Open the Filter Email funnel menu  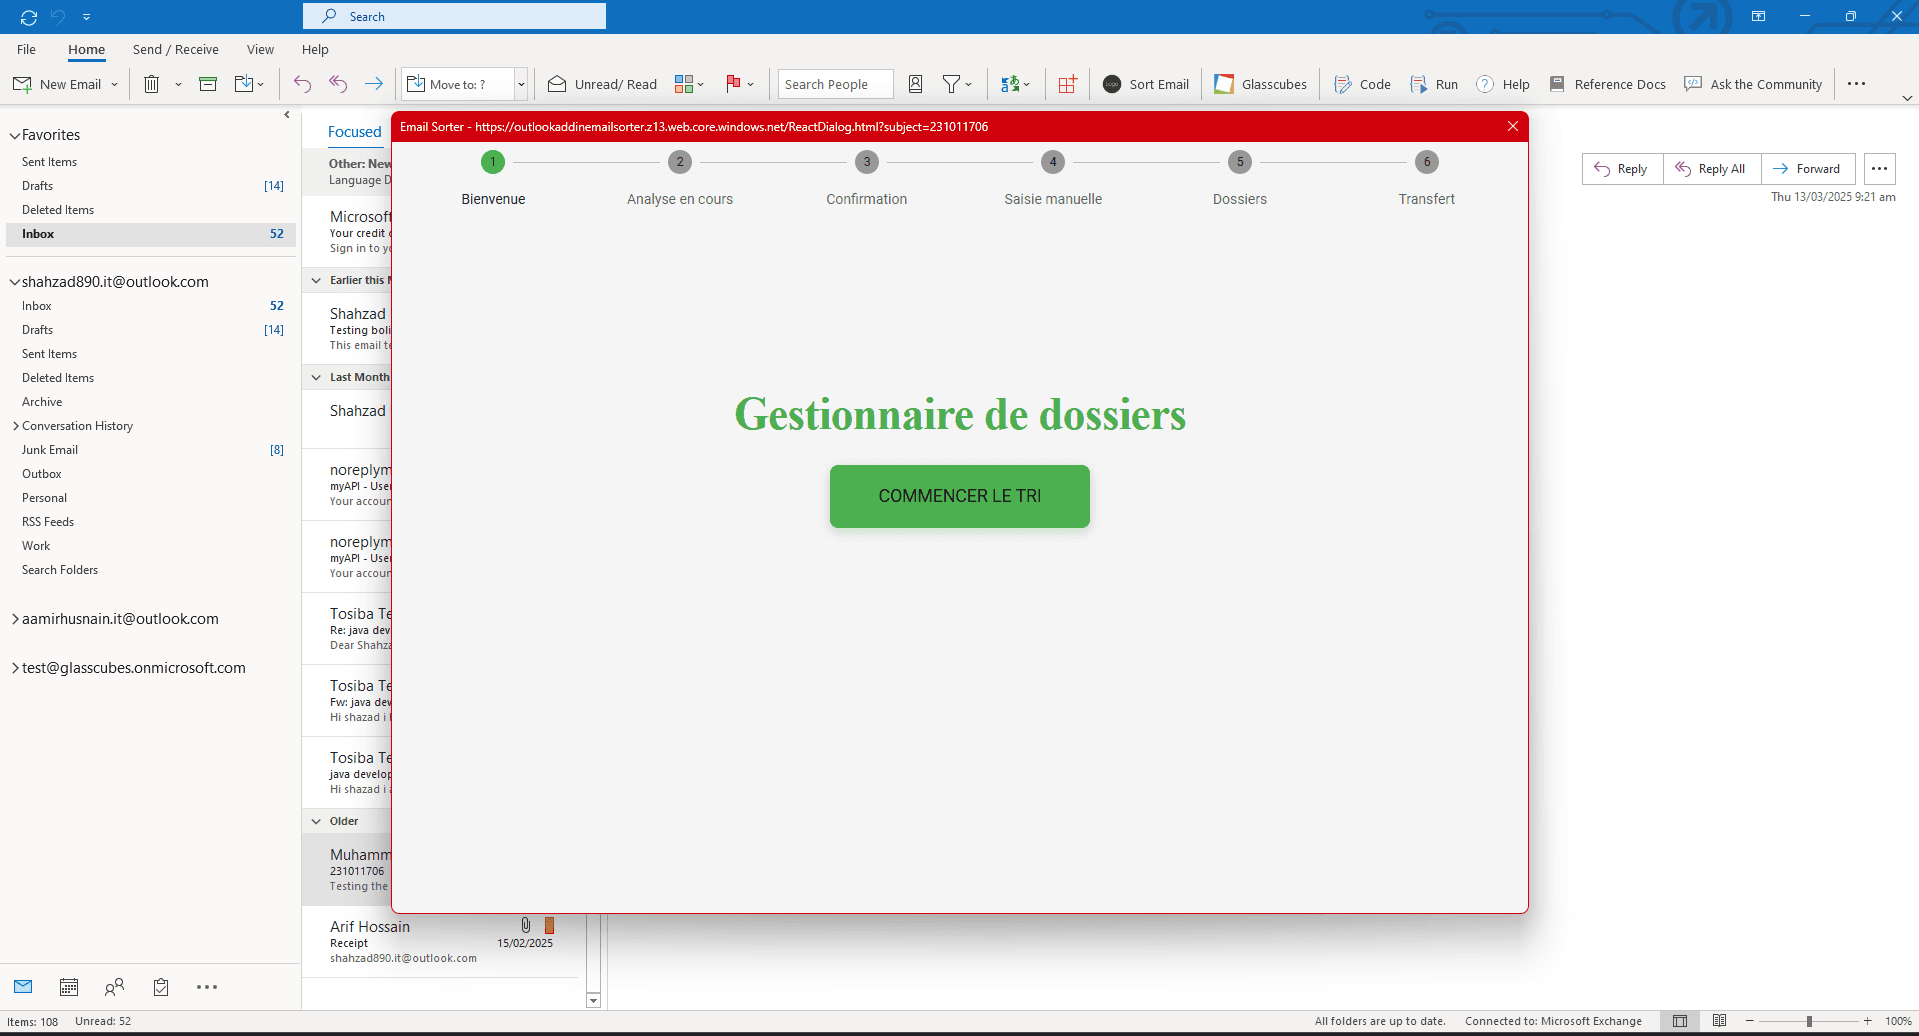point(957,84)
